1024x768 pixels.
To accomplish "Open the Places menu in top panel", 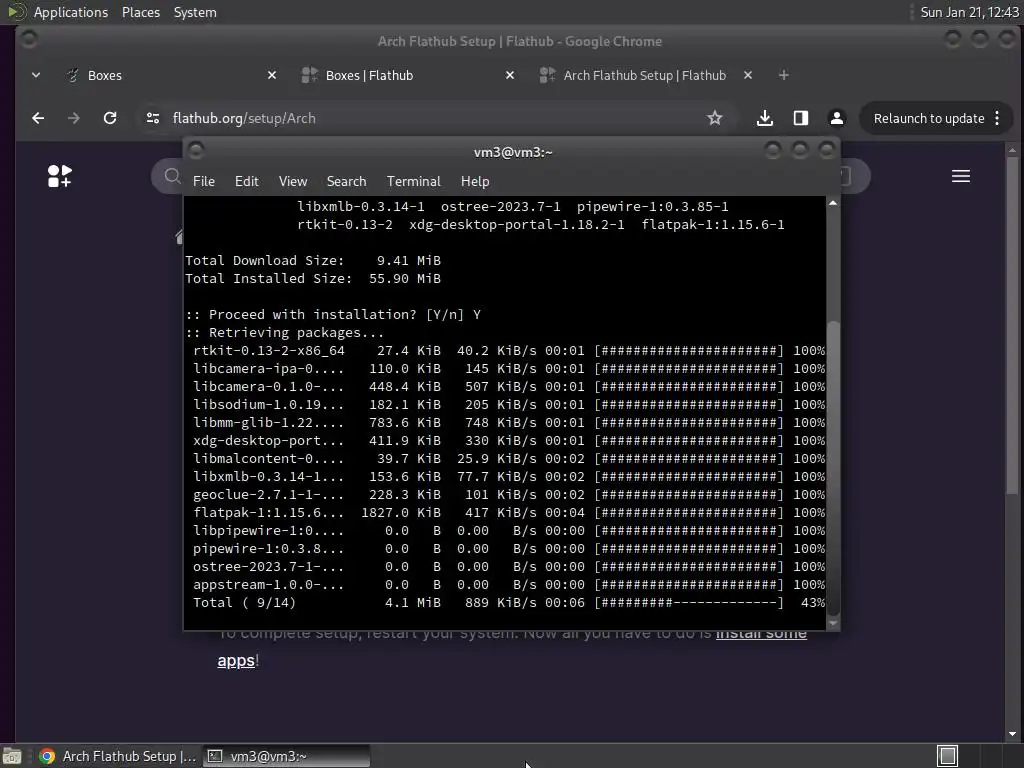I will (140, 12).
